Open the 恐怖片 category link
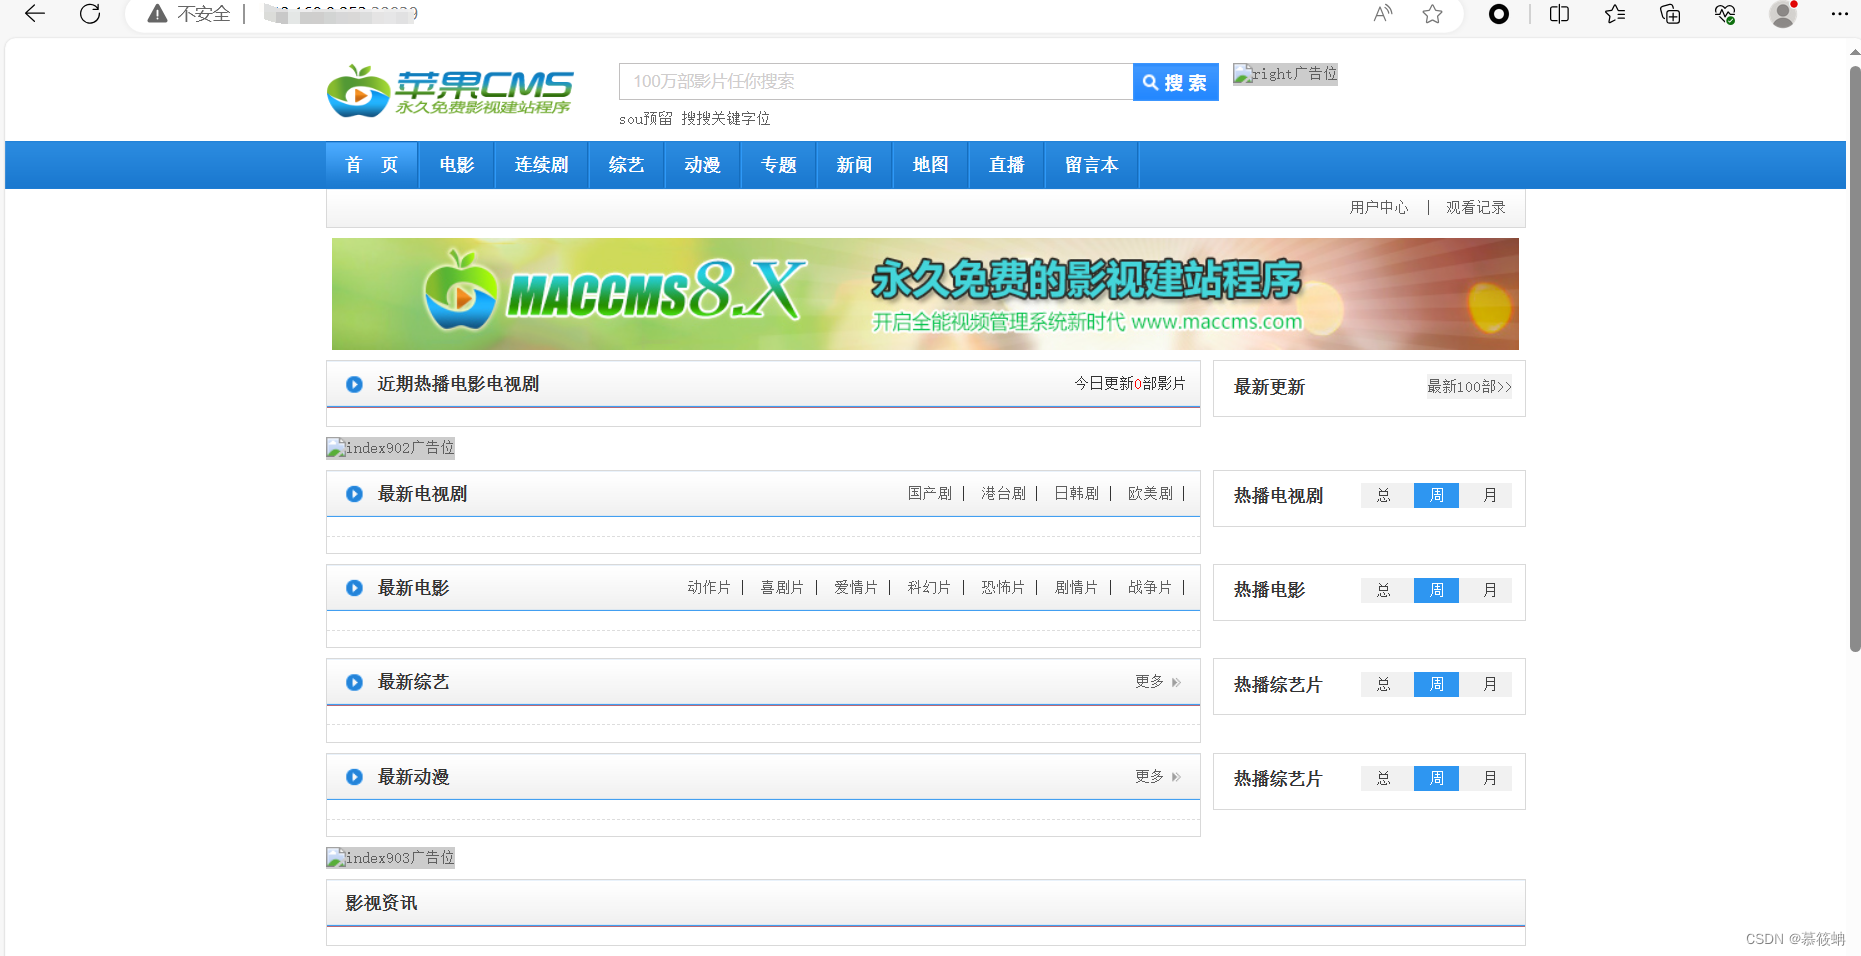 click(x=1003, y=588)
